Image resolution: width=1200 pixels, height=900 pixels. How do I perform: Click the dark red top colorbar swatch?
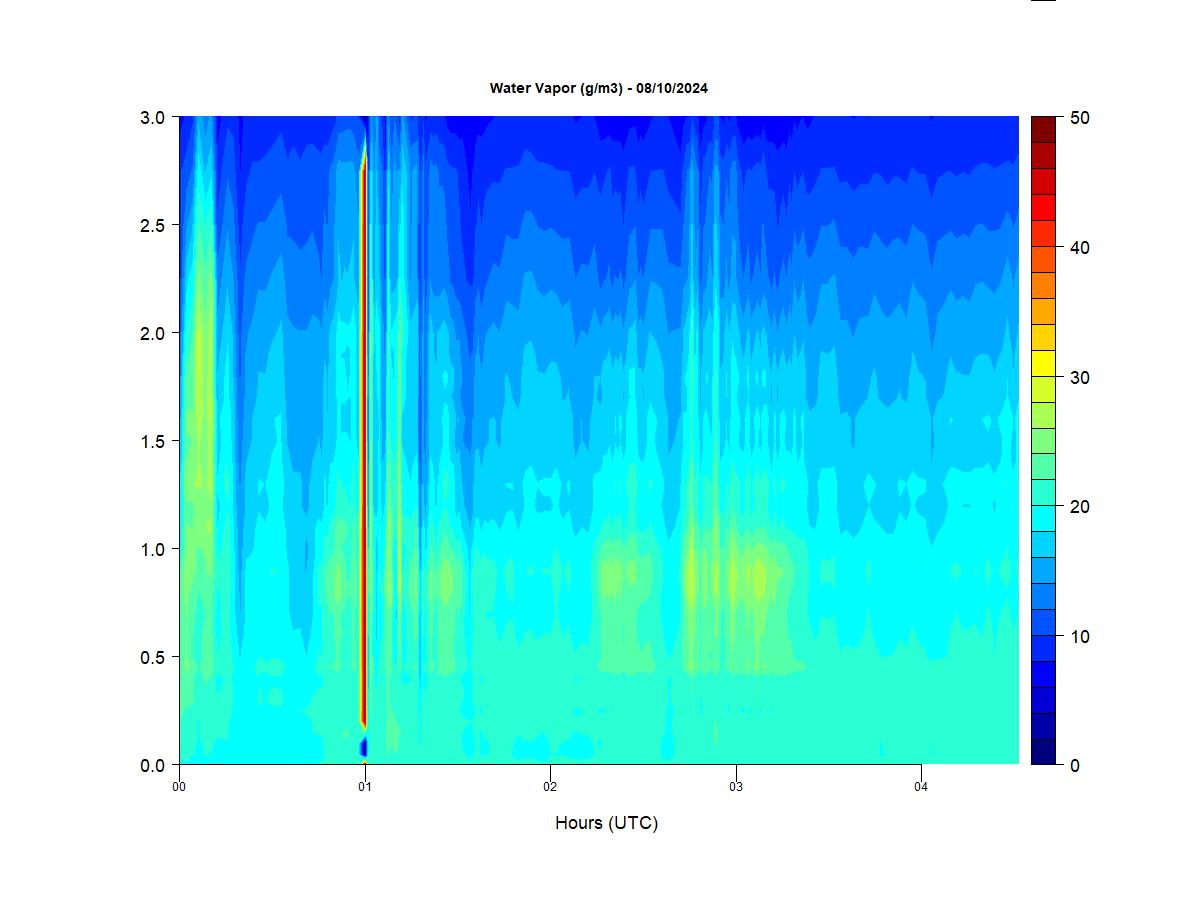[x=1043, y=130]
